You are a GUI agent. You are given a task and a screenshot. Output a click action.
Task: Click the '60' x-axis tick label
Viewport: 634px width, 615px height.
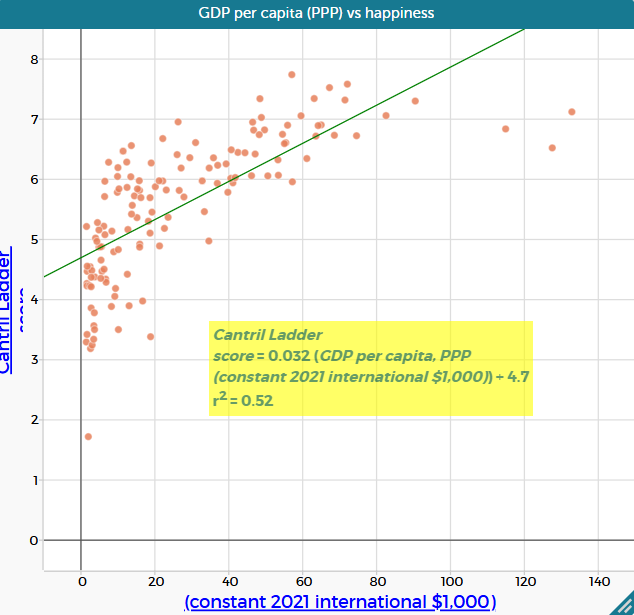pos(302,581)
